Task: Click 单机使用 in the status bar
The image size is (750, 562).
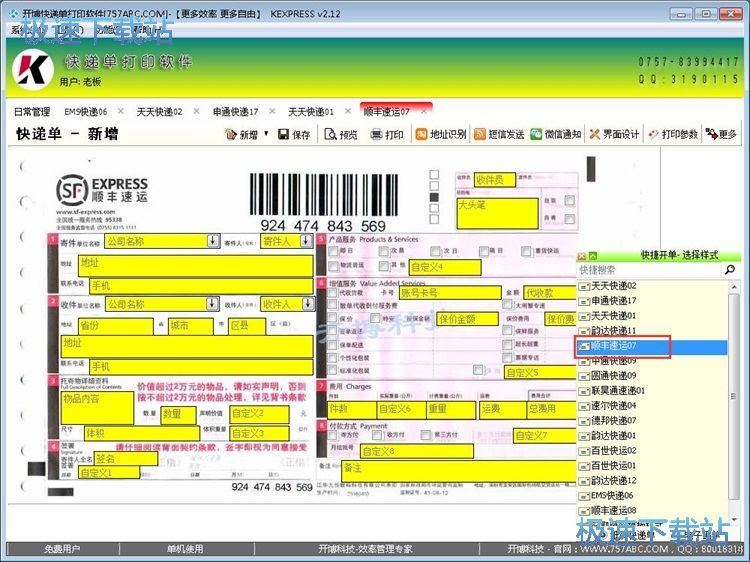Action: [x=185, y=549]
